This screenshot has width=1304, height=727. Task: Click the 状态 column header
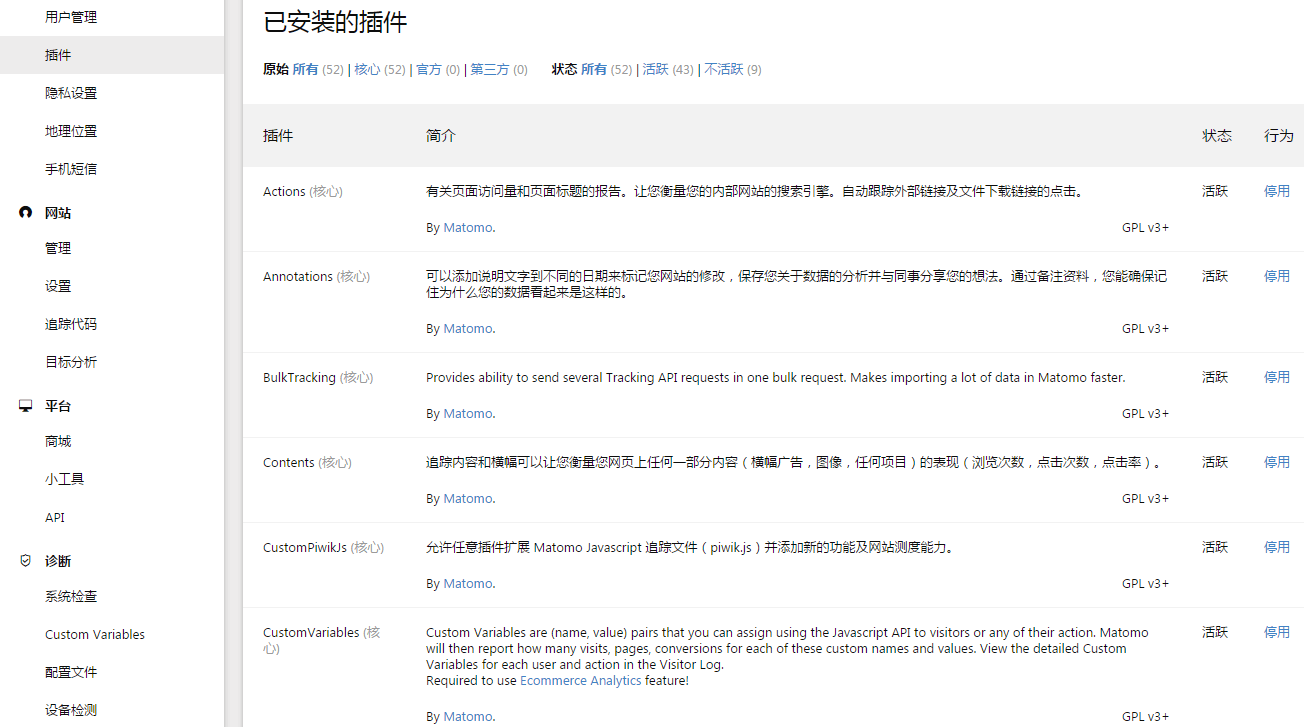1217,135
